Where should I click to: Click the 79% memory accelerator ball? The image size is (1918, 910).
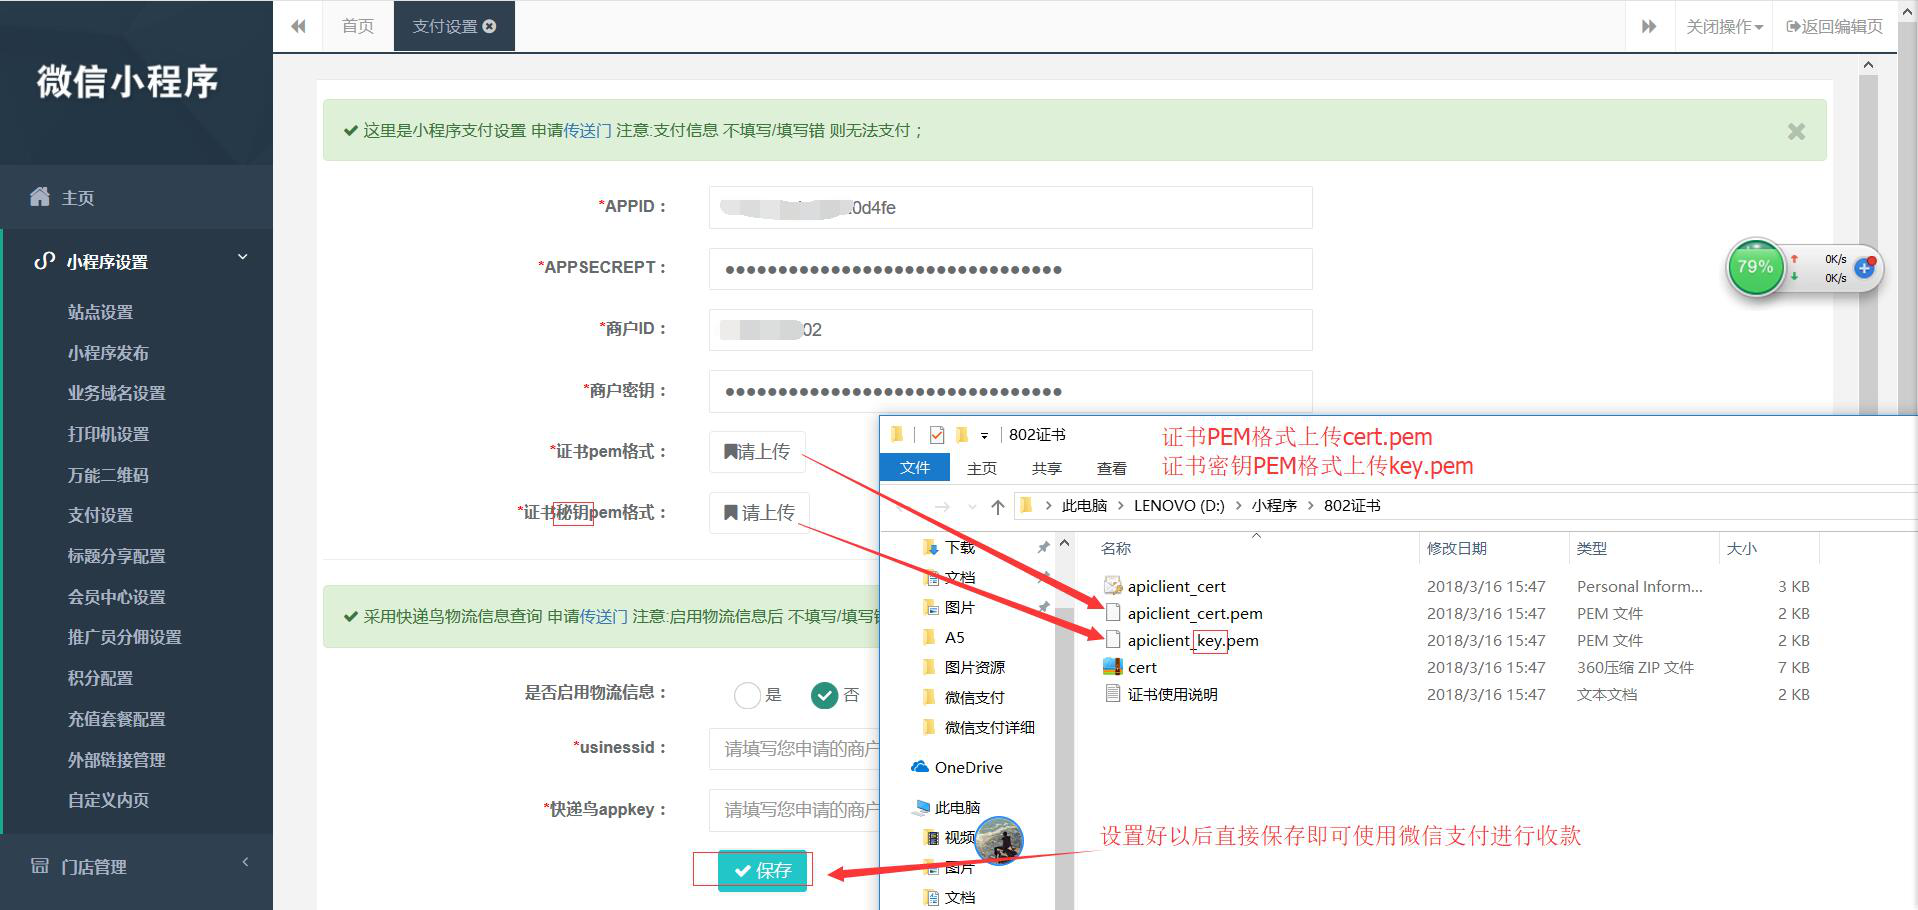click(1755, 267)
